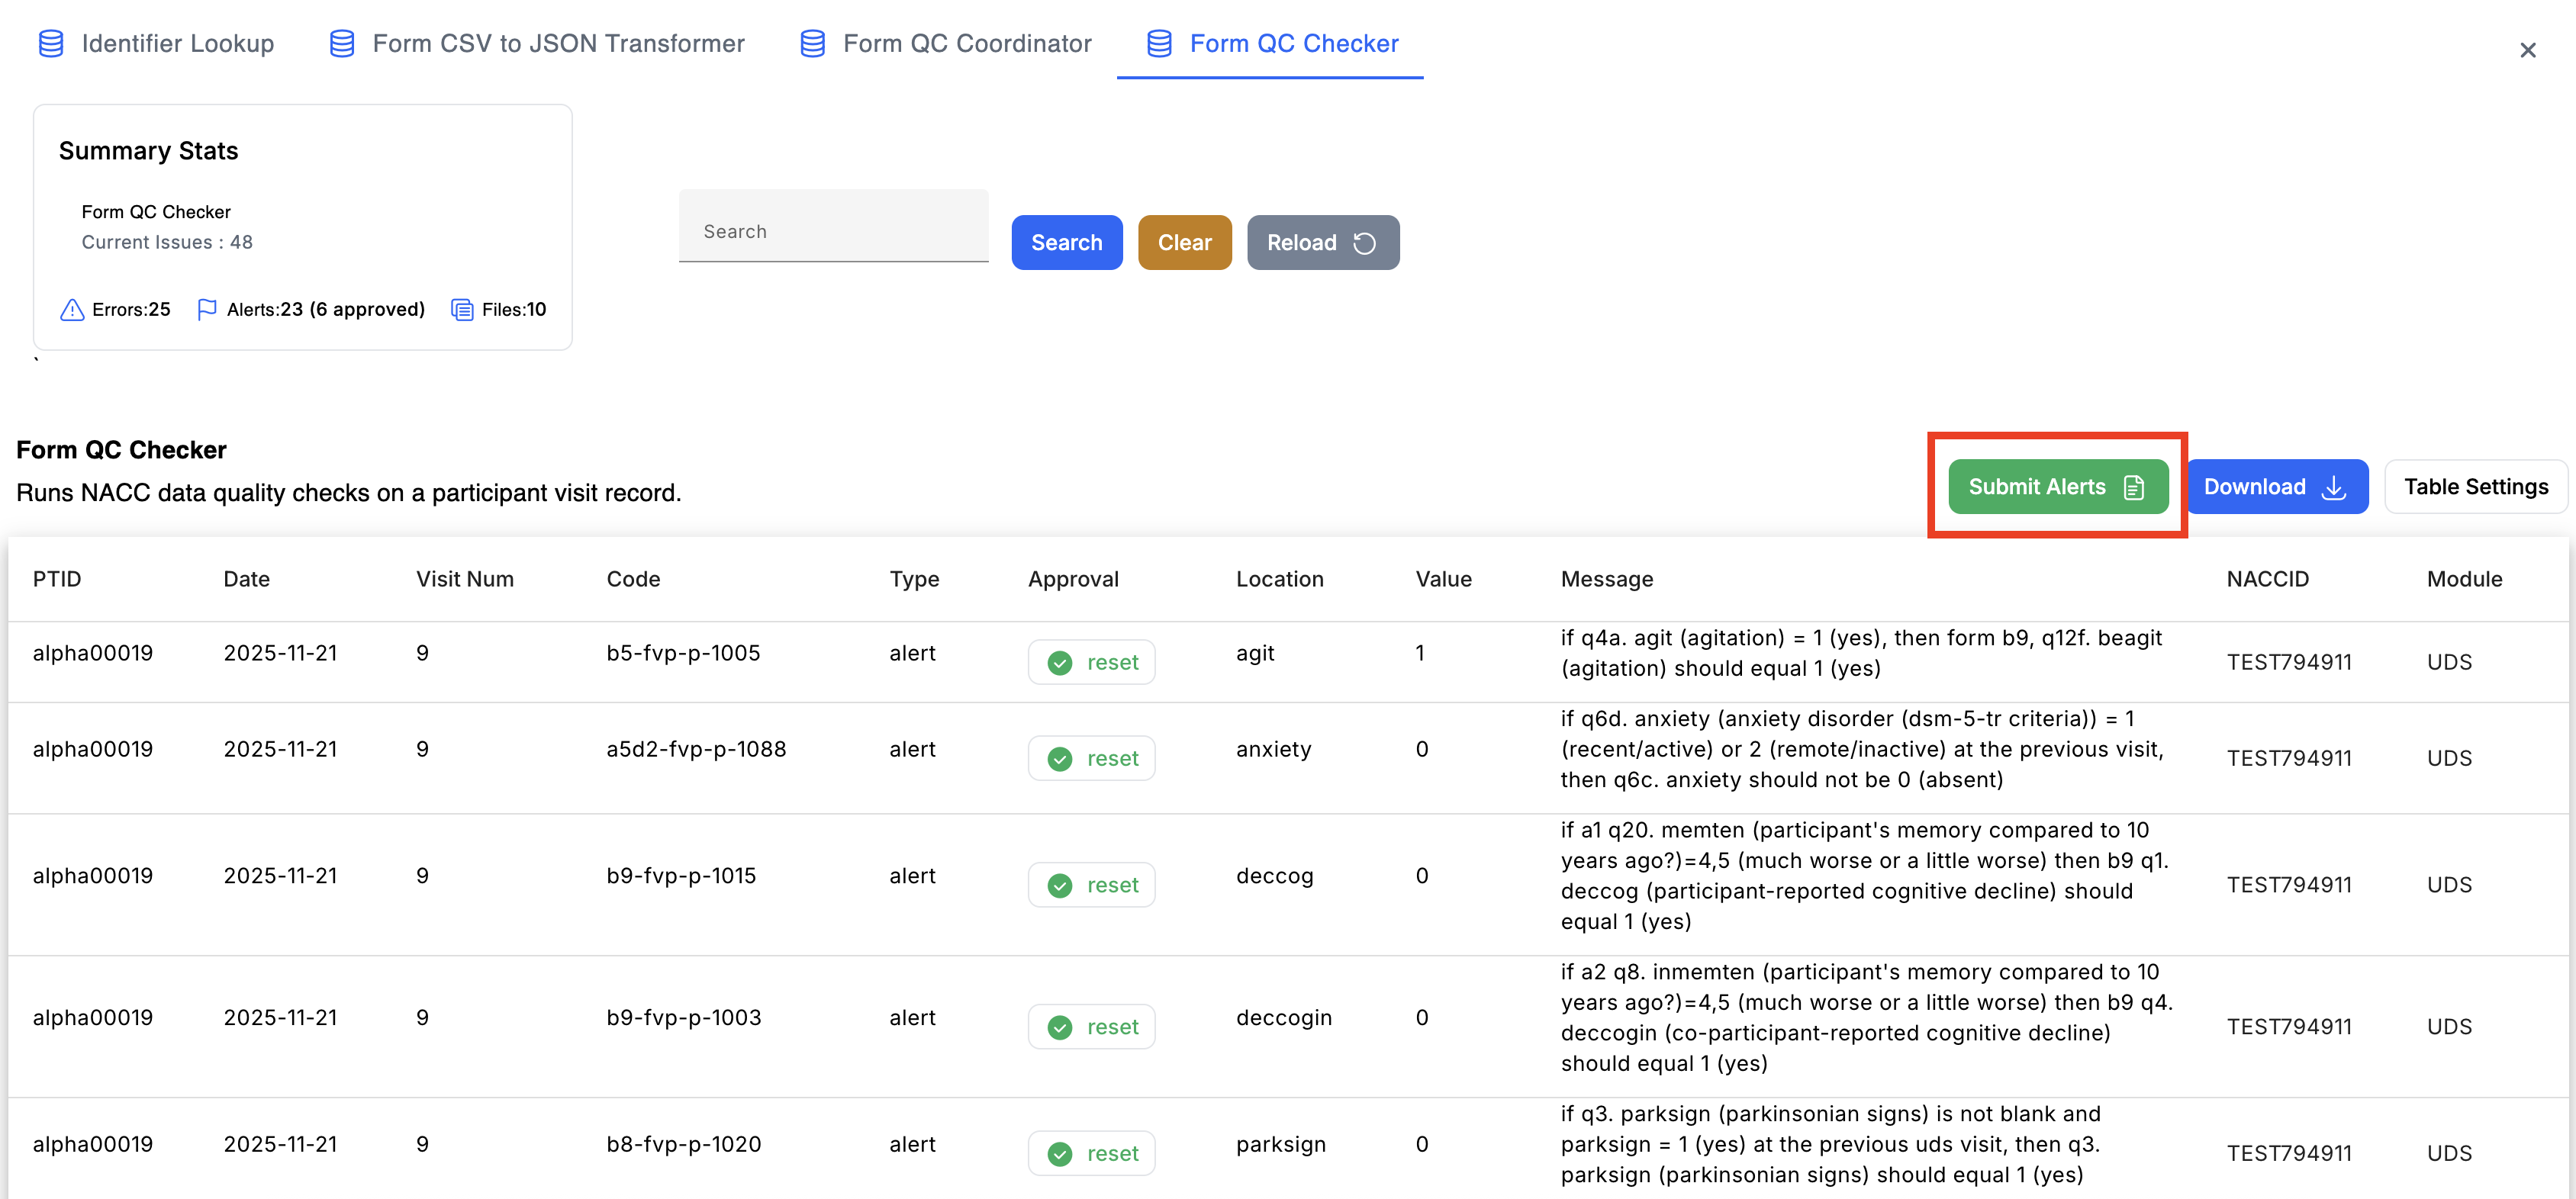Click the anxiety location cell

tap(1273, 750)
